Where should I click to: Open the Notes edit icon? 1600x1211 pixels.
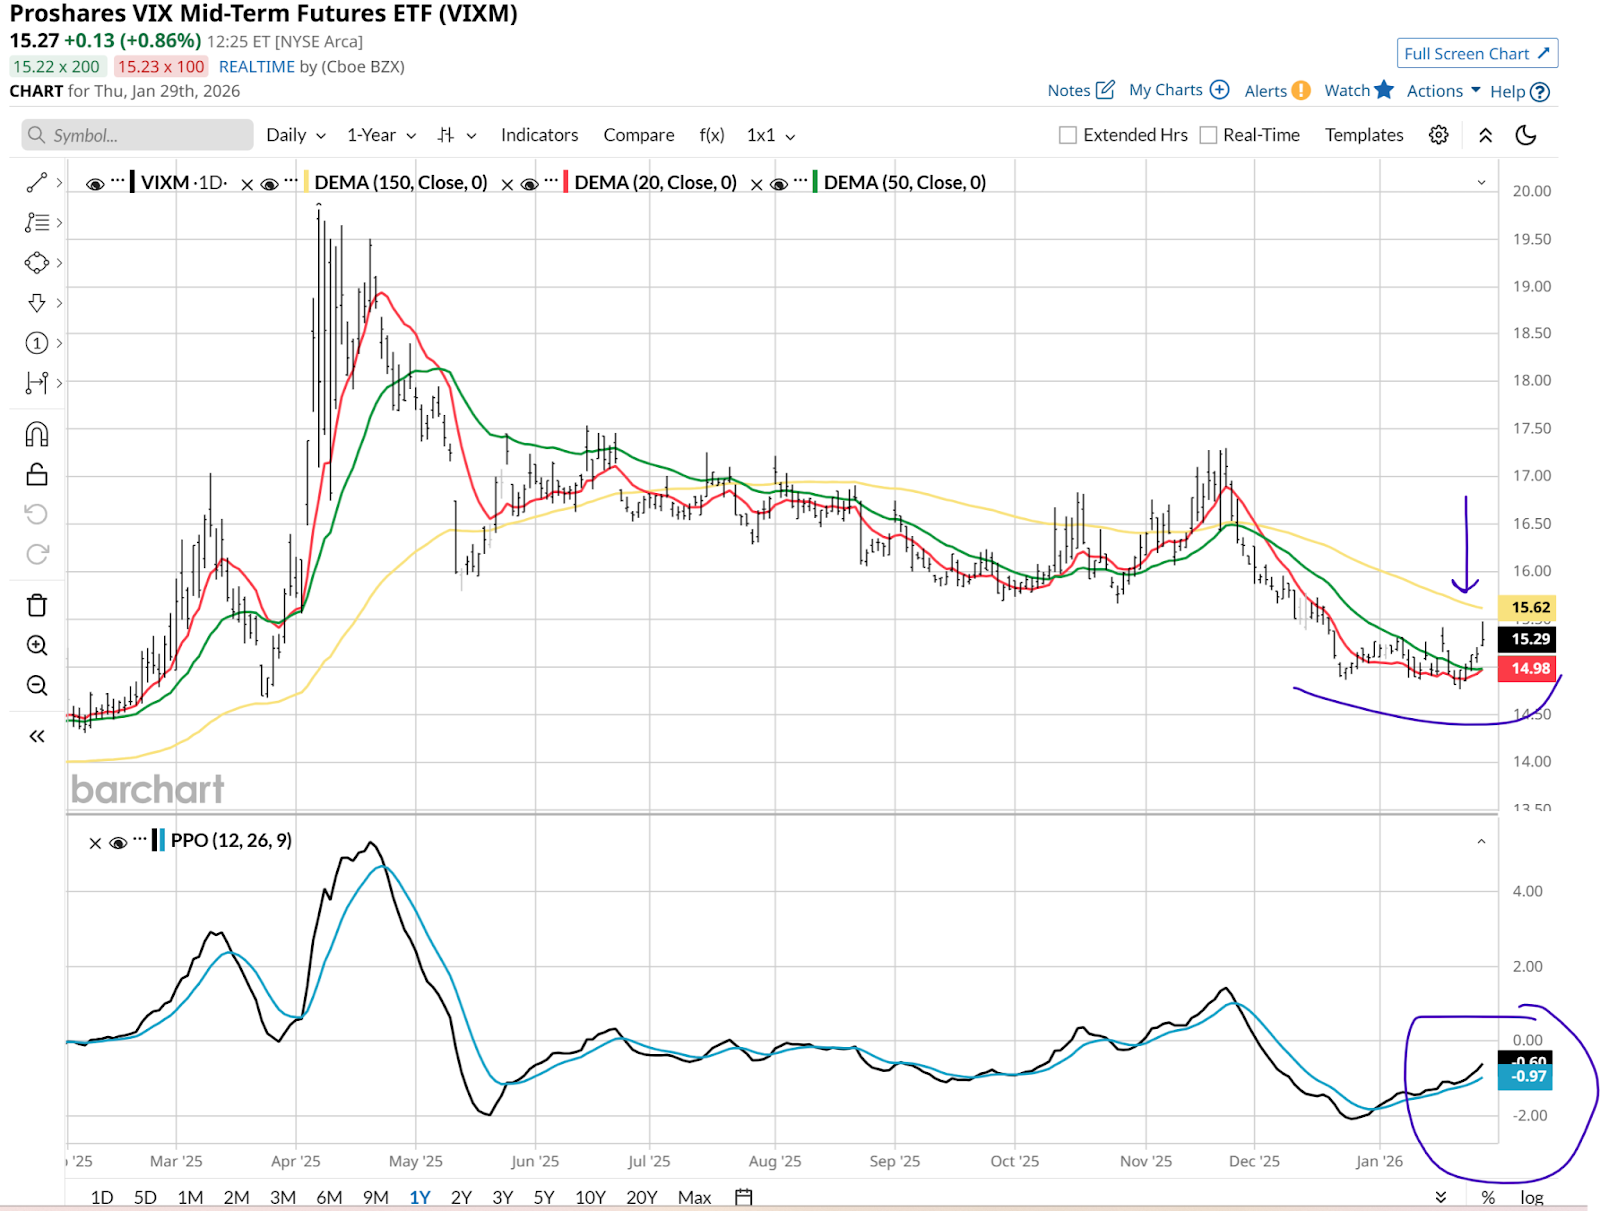pos(1105,90)
